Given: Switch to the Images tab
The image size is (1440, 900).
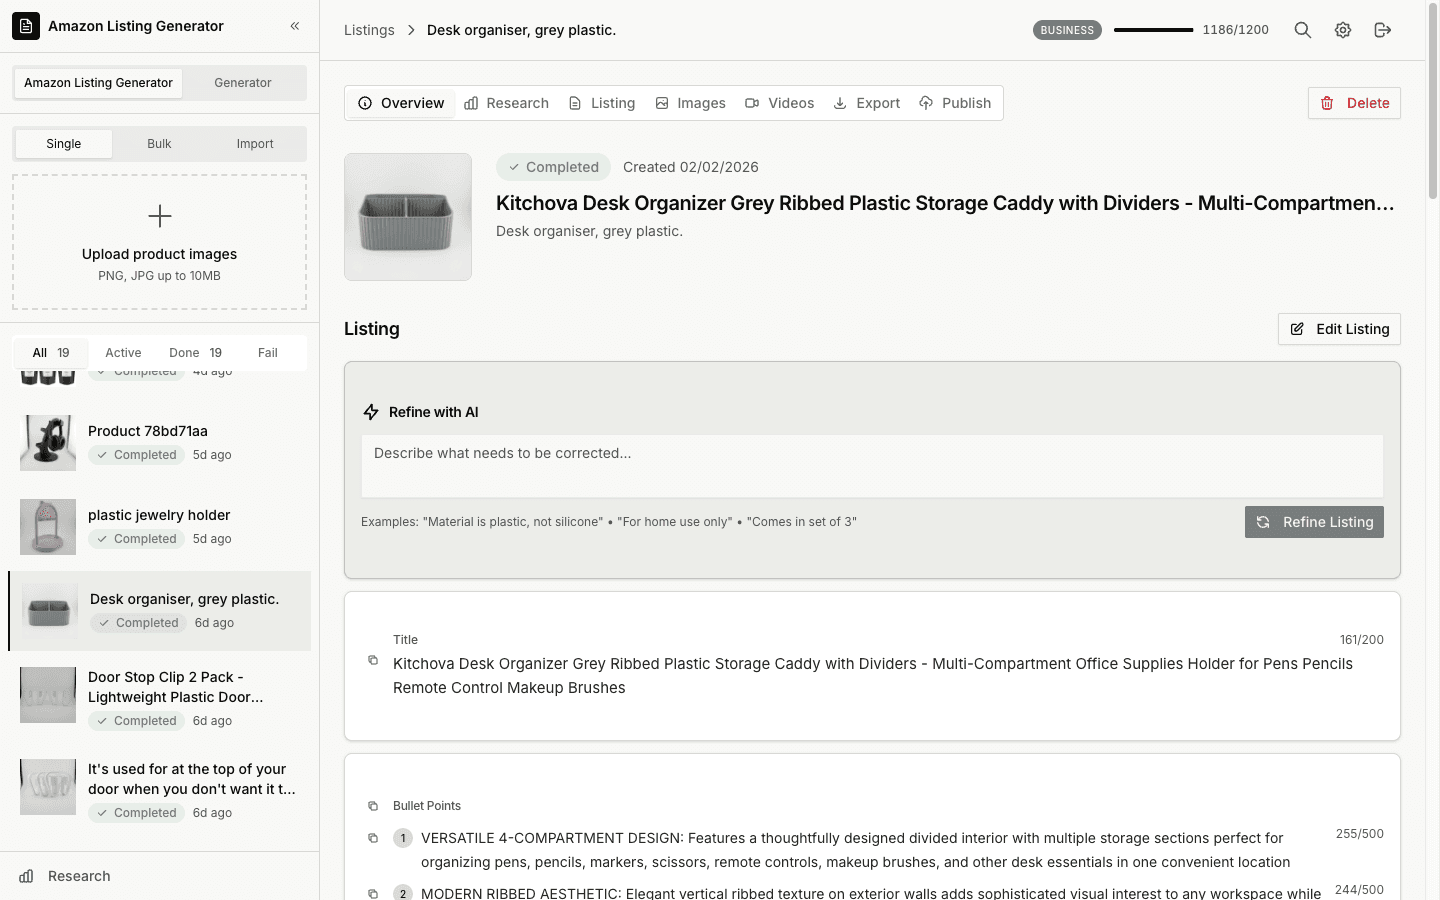Looking at the screenshot, I should (690, 102).
